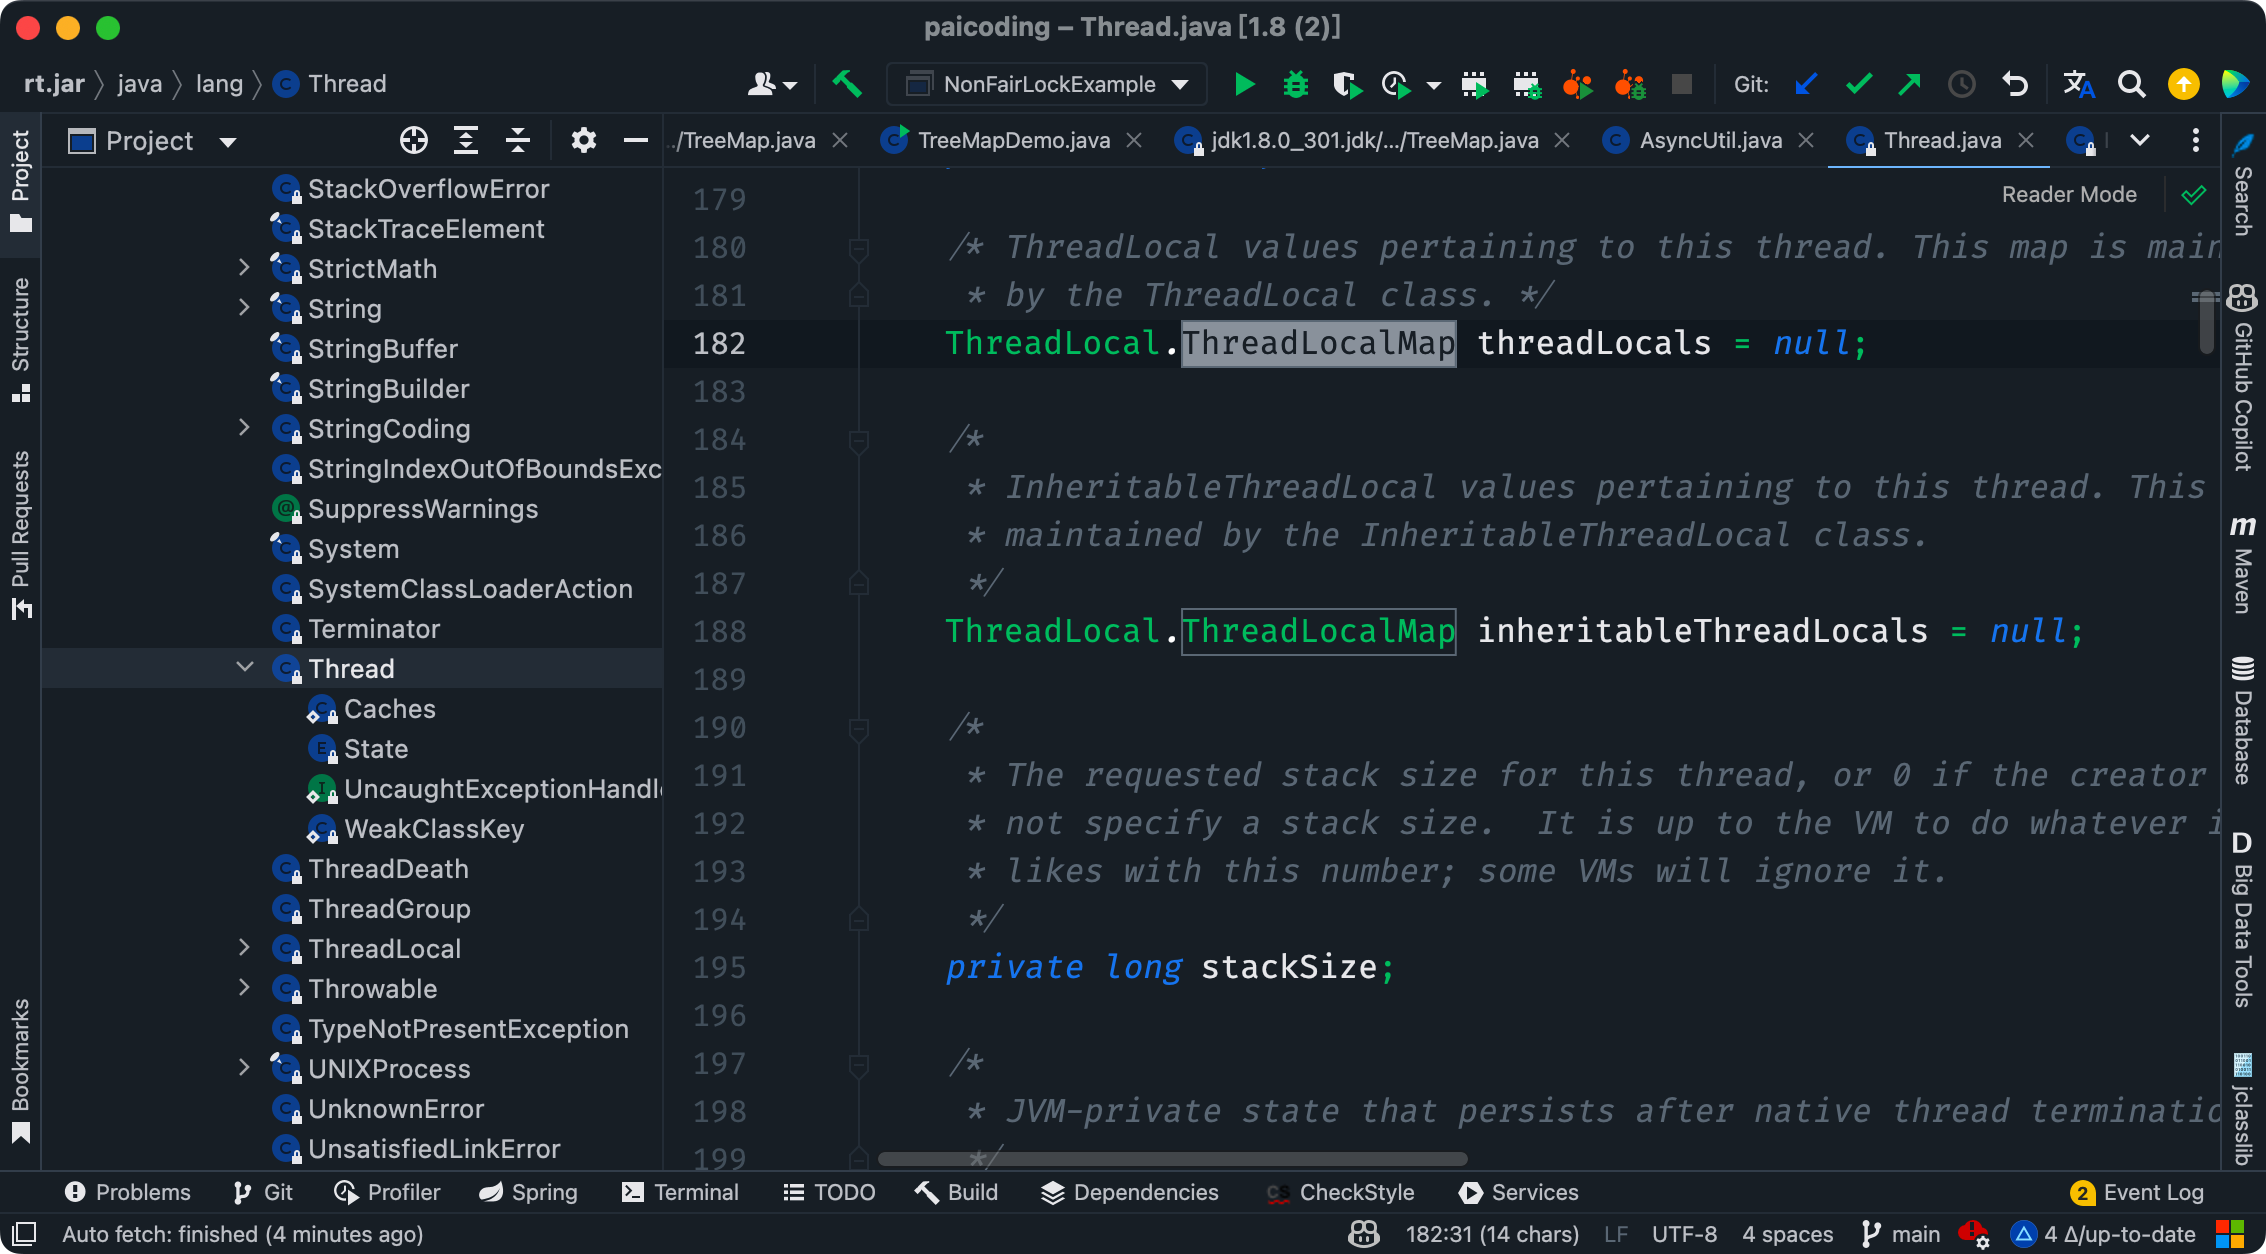Collapse the expanded Thread tree node
This screenshot has width=2266, height=1254.
point(245,667)
